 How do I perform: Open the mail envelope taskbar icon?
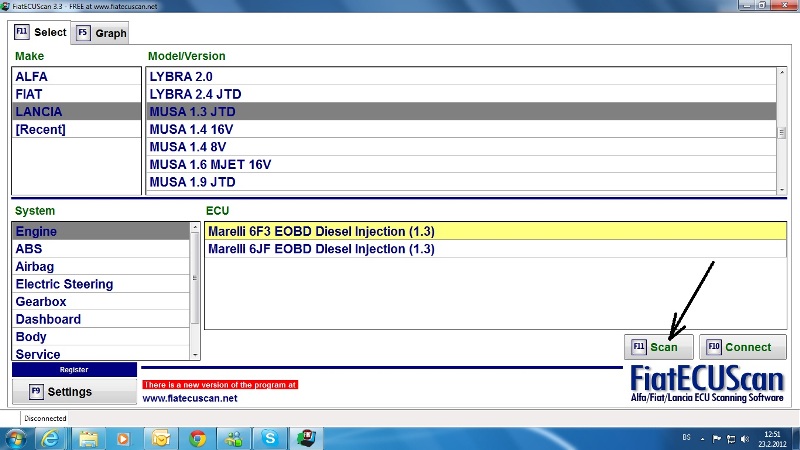[160, 439]
